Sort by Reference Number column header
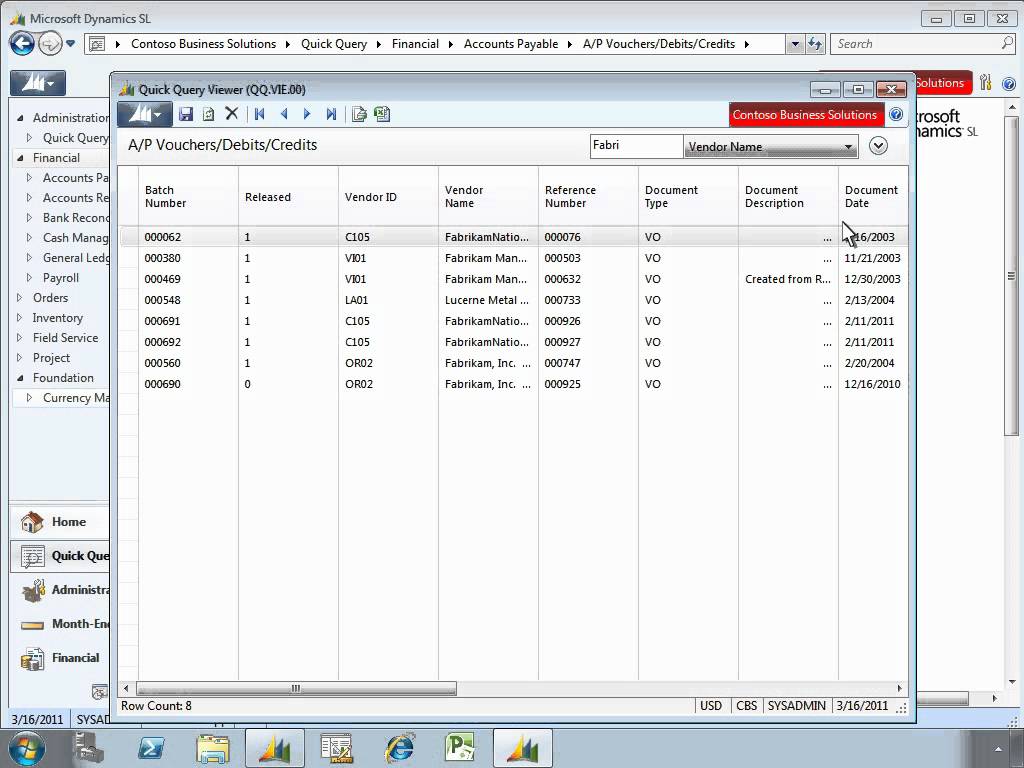1024x768 pixels. [x=588, y=197]
